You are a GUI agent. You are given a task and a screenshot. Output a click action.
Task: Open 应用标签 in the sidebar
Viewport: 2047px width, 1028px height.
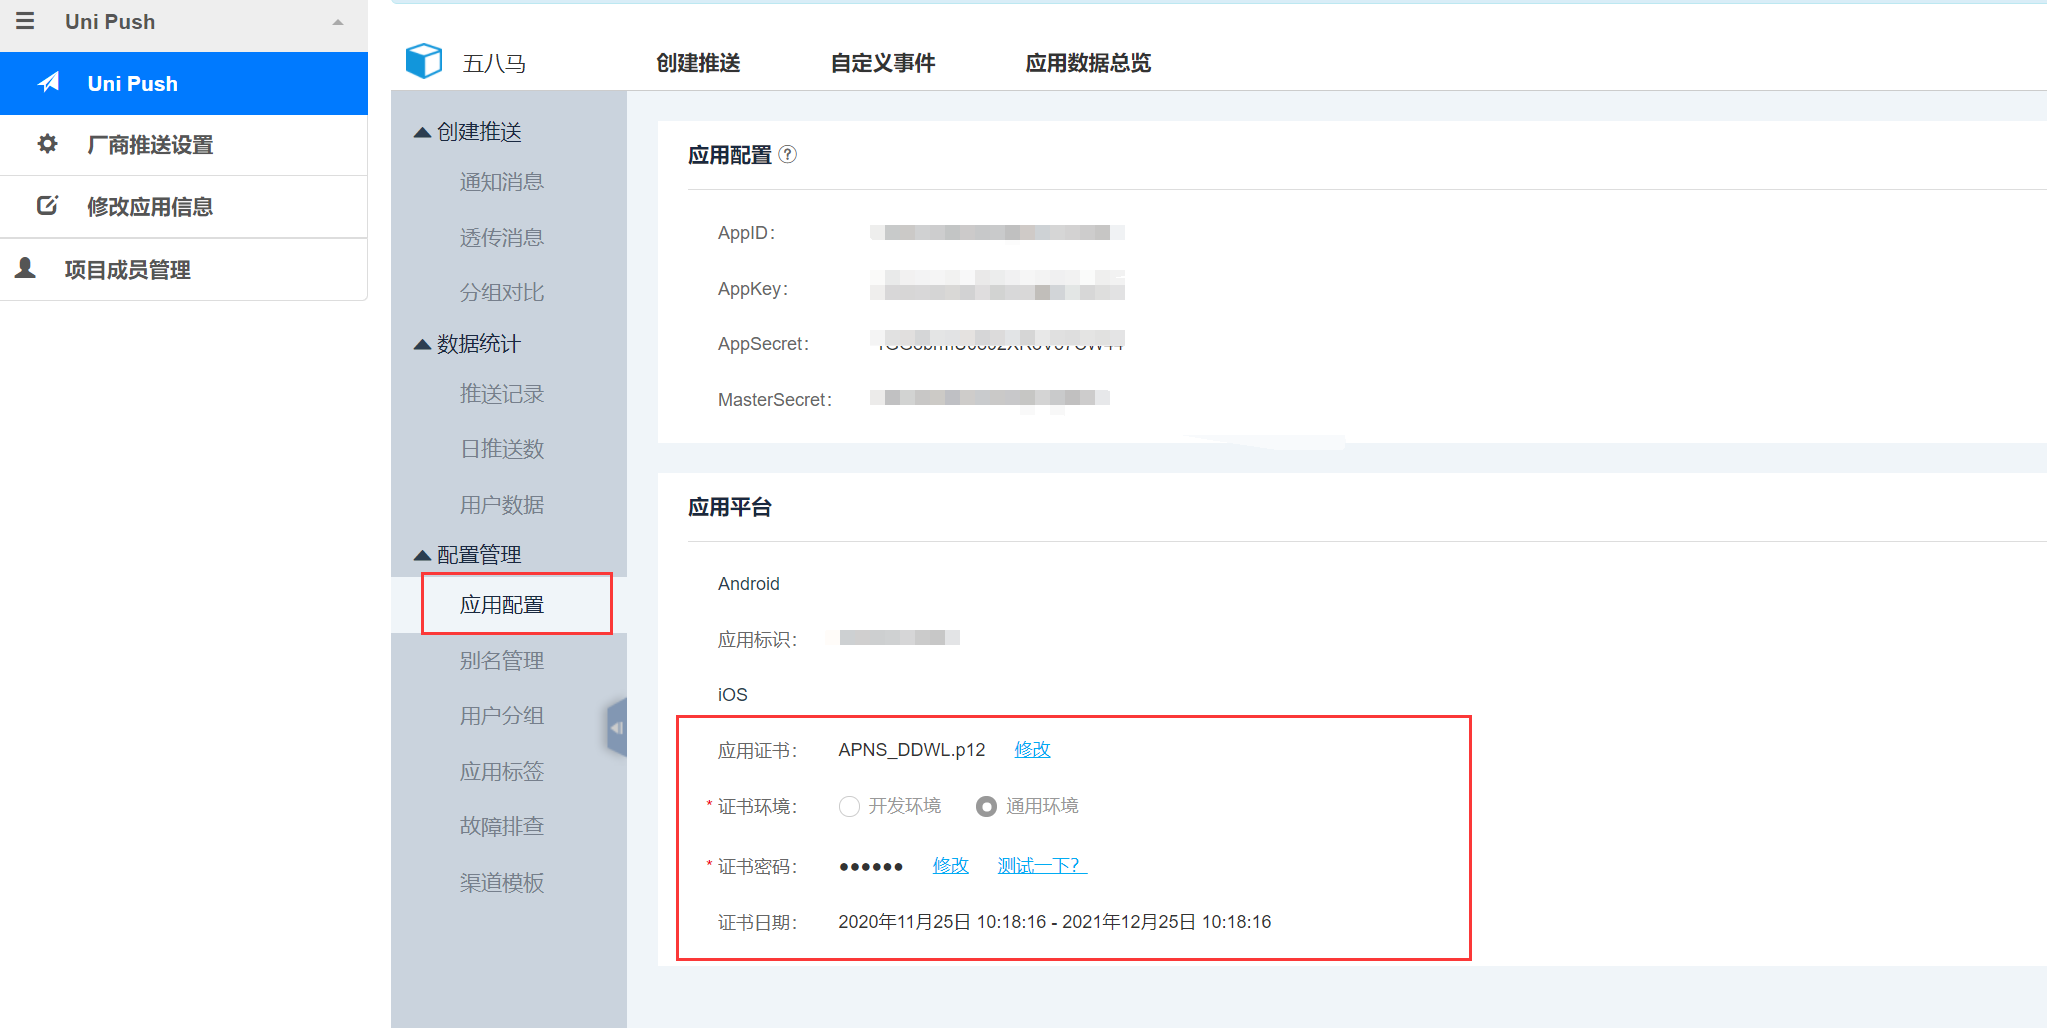(x=502, y=772)
